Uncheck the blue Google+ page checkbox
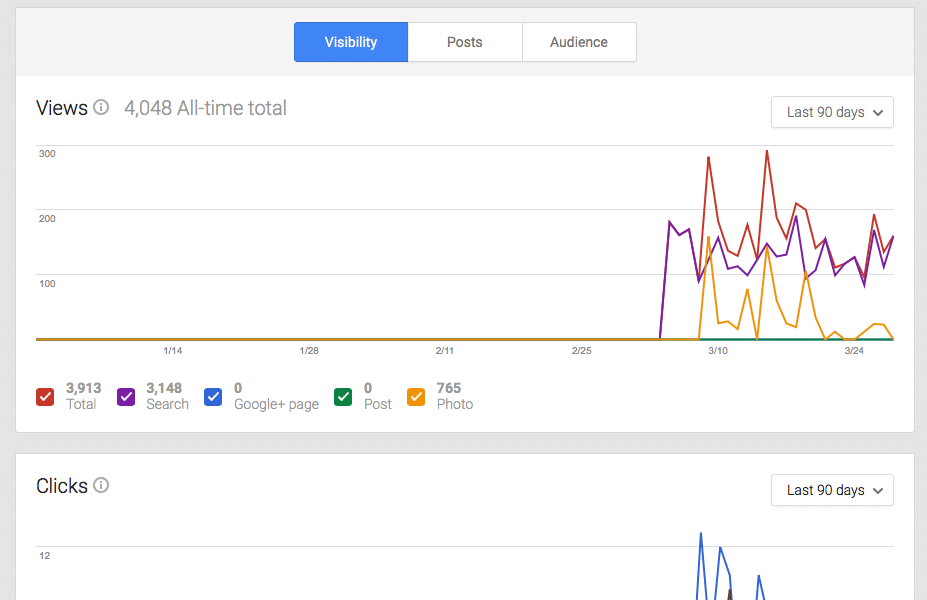 (x=213, y=397)
